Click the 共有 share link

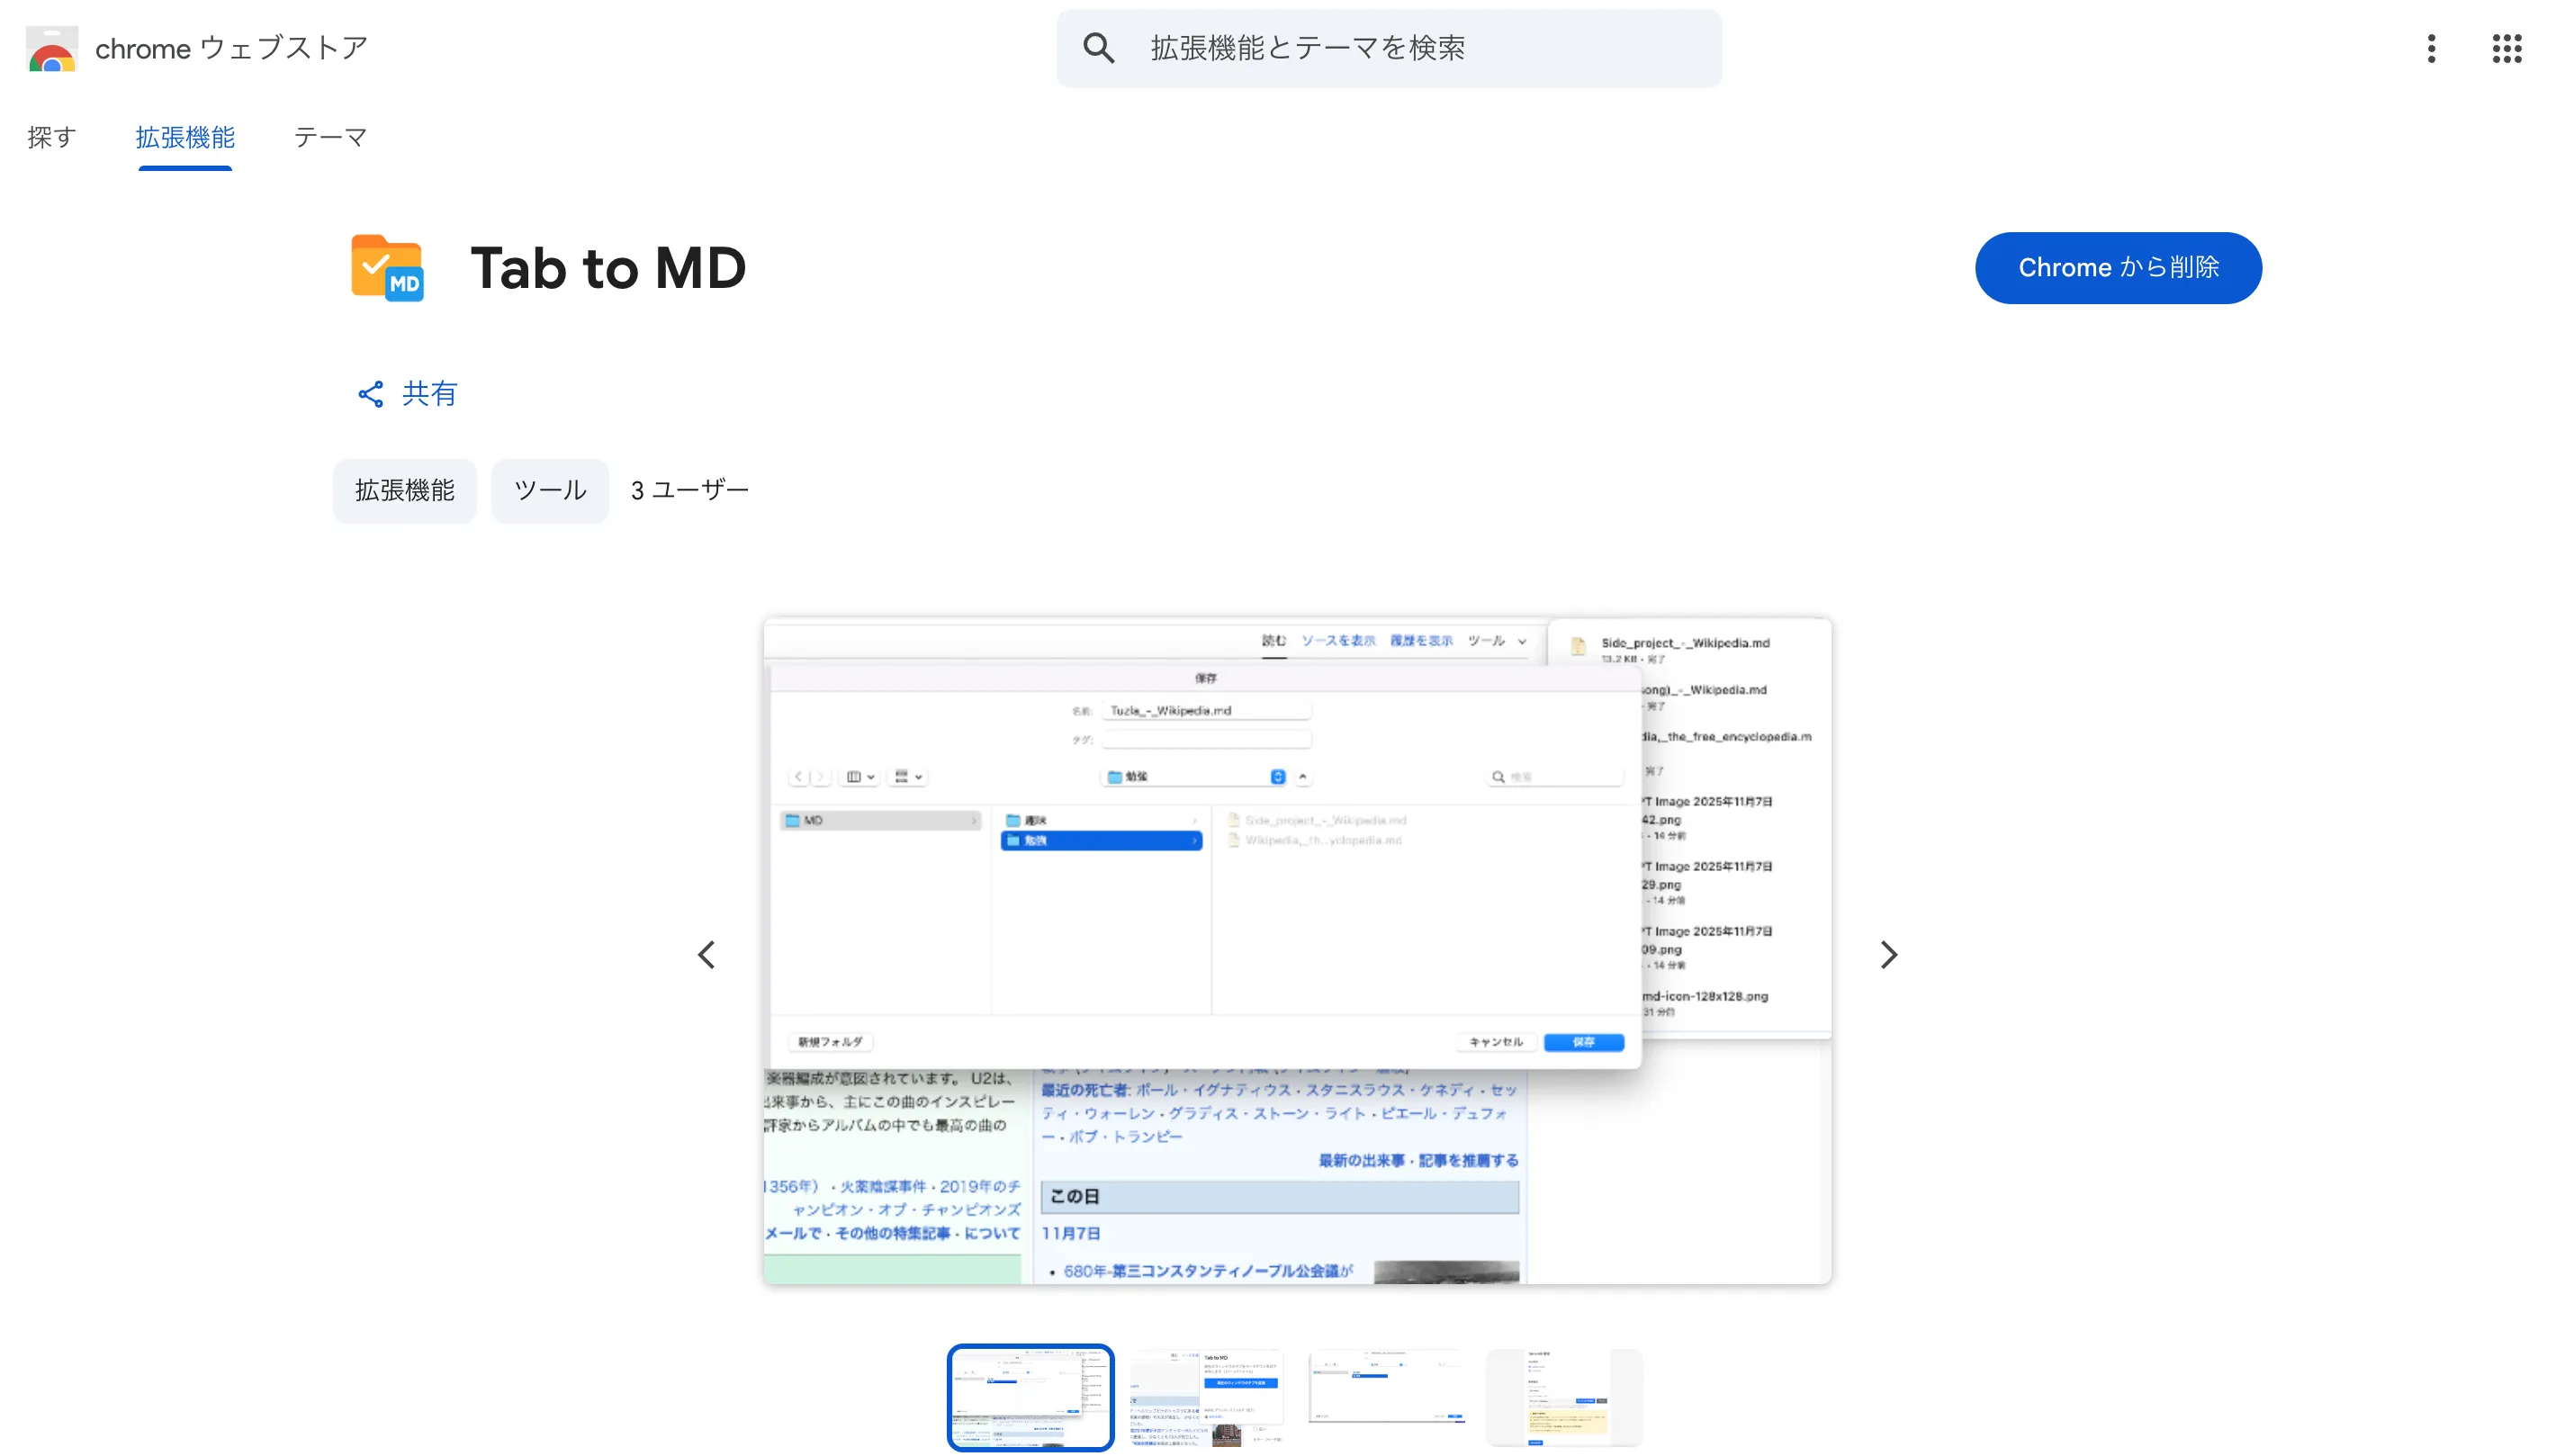[x=429, y=394]
